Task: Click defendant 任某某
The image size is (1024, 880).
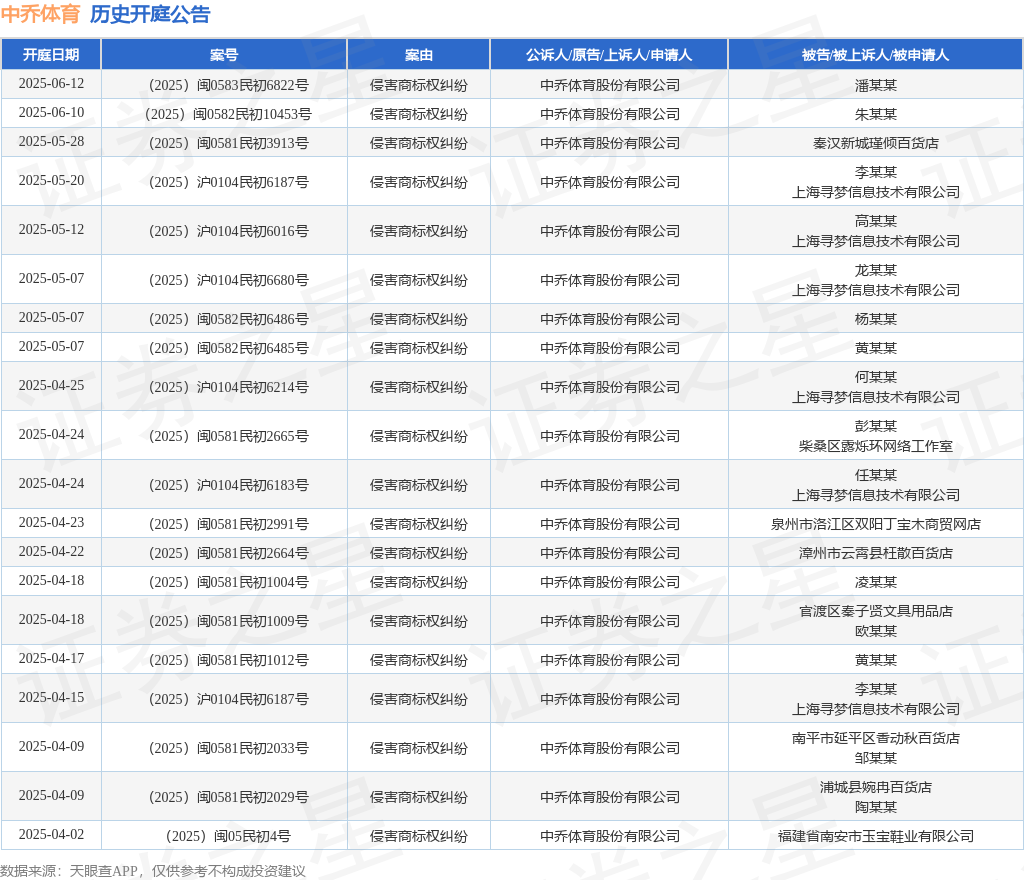Action: coord(876,475)
